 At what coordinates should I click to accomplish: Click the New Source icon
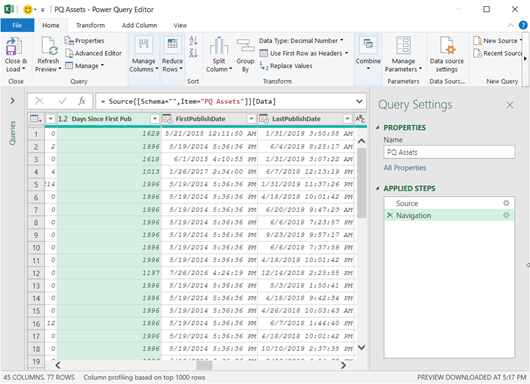pyautogui.click(x=477, y=41)
